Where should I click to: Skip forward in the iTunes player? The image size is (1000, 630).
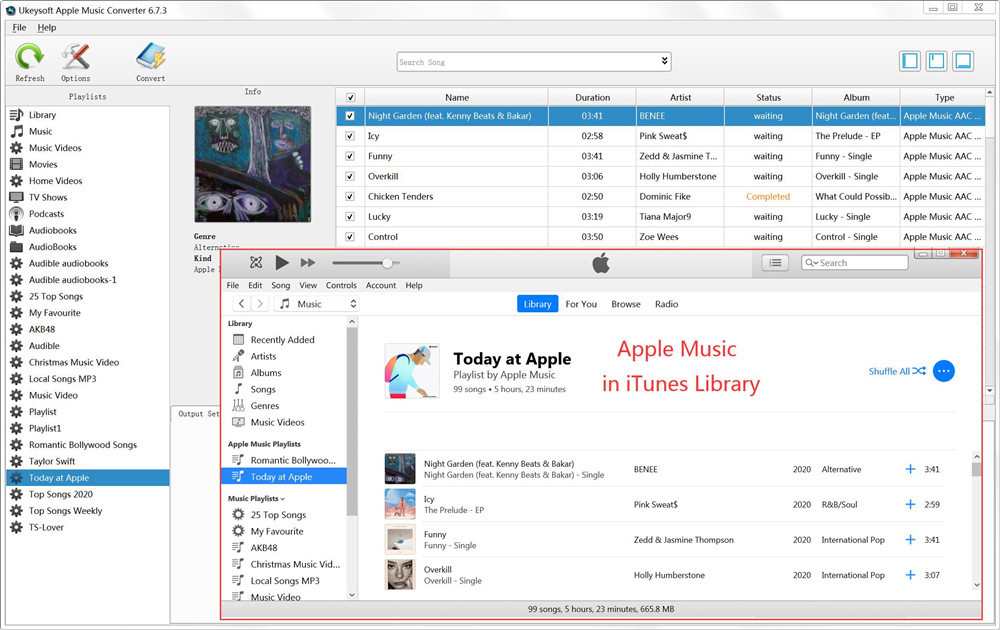tap(308, 263)
